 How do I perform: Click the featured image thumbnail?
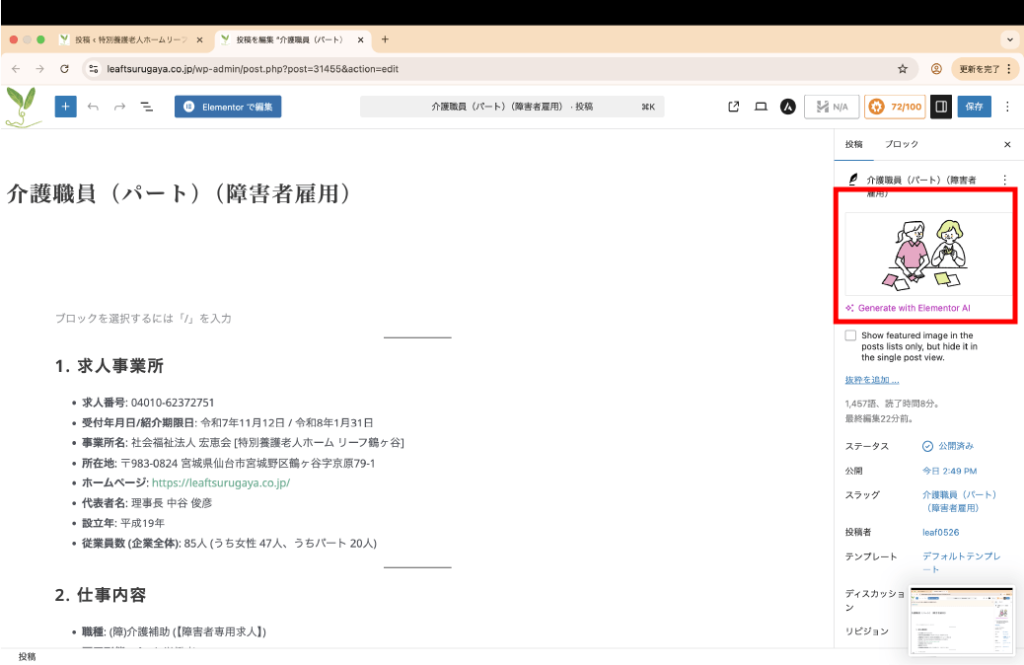(927, 255)
